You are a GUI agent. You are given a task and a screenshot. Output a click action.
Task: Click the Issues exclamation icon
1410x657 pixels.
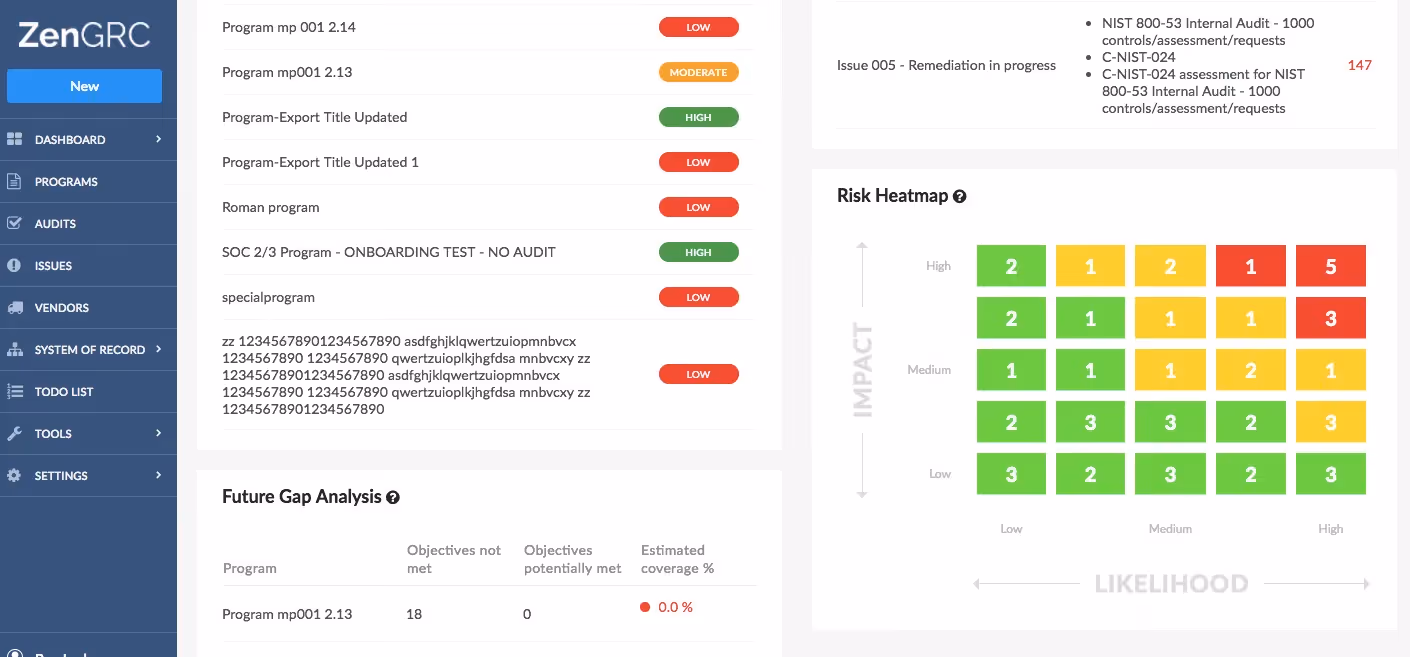click(x=14, y=266)
